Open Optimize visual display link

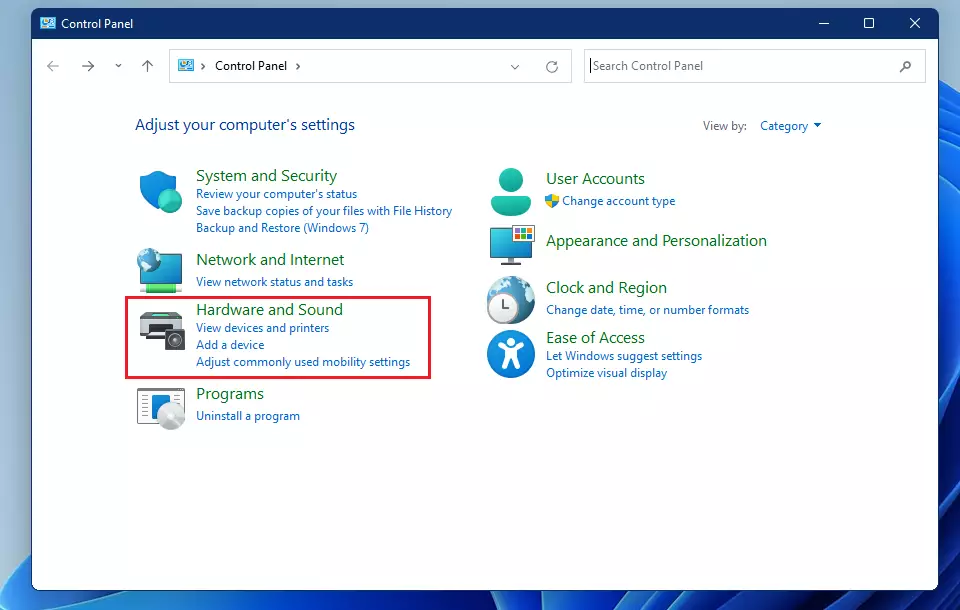606,373
